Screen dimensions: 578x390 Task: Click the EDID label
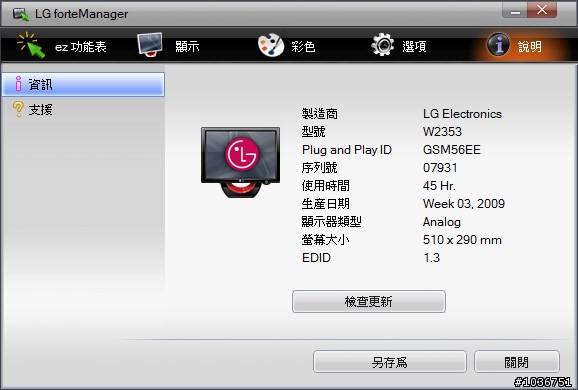point(316,258)
